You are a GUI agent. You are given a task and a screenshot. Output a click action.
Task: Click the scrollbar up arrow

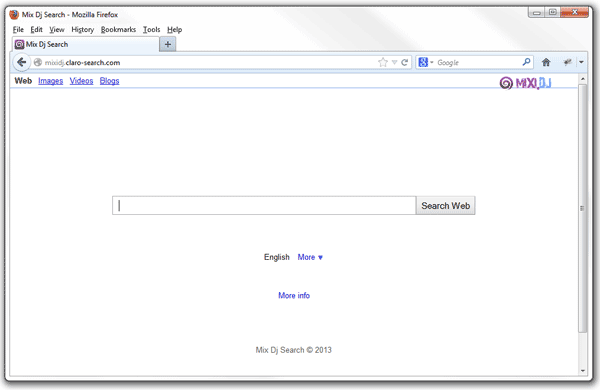tap(582, 79)
